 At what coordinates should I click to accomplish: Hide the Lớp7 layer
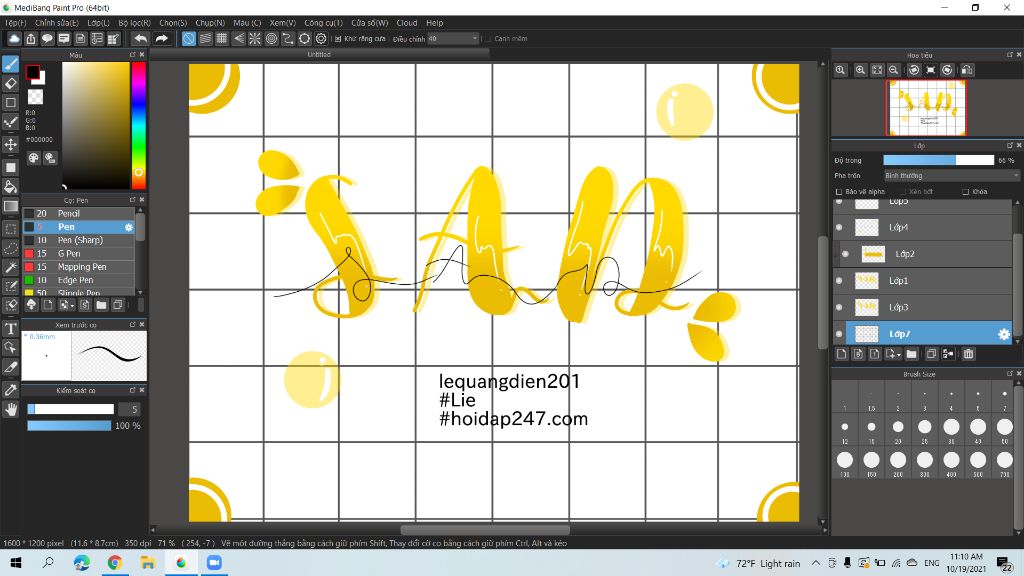pos(839,334)
